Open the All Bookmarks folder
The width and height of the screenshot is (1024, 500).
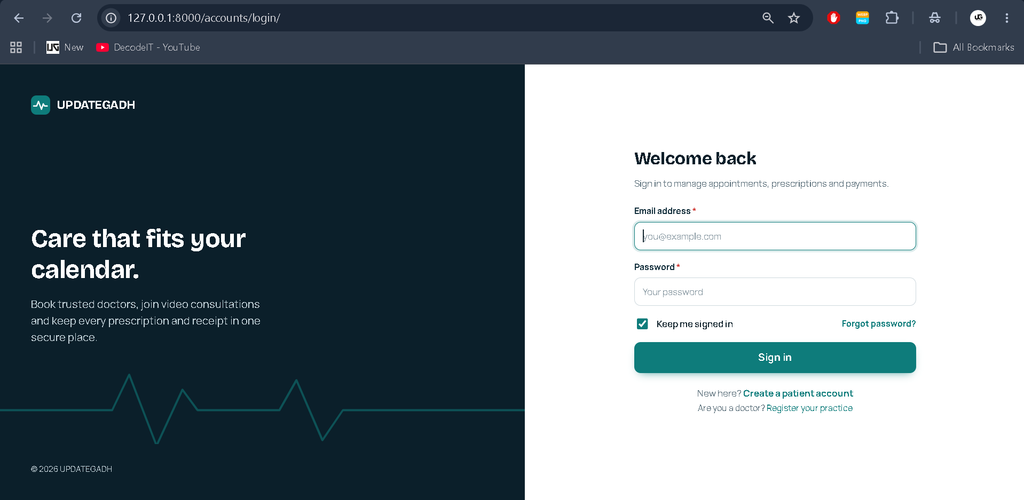pos(974,47)
